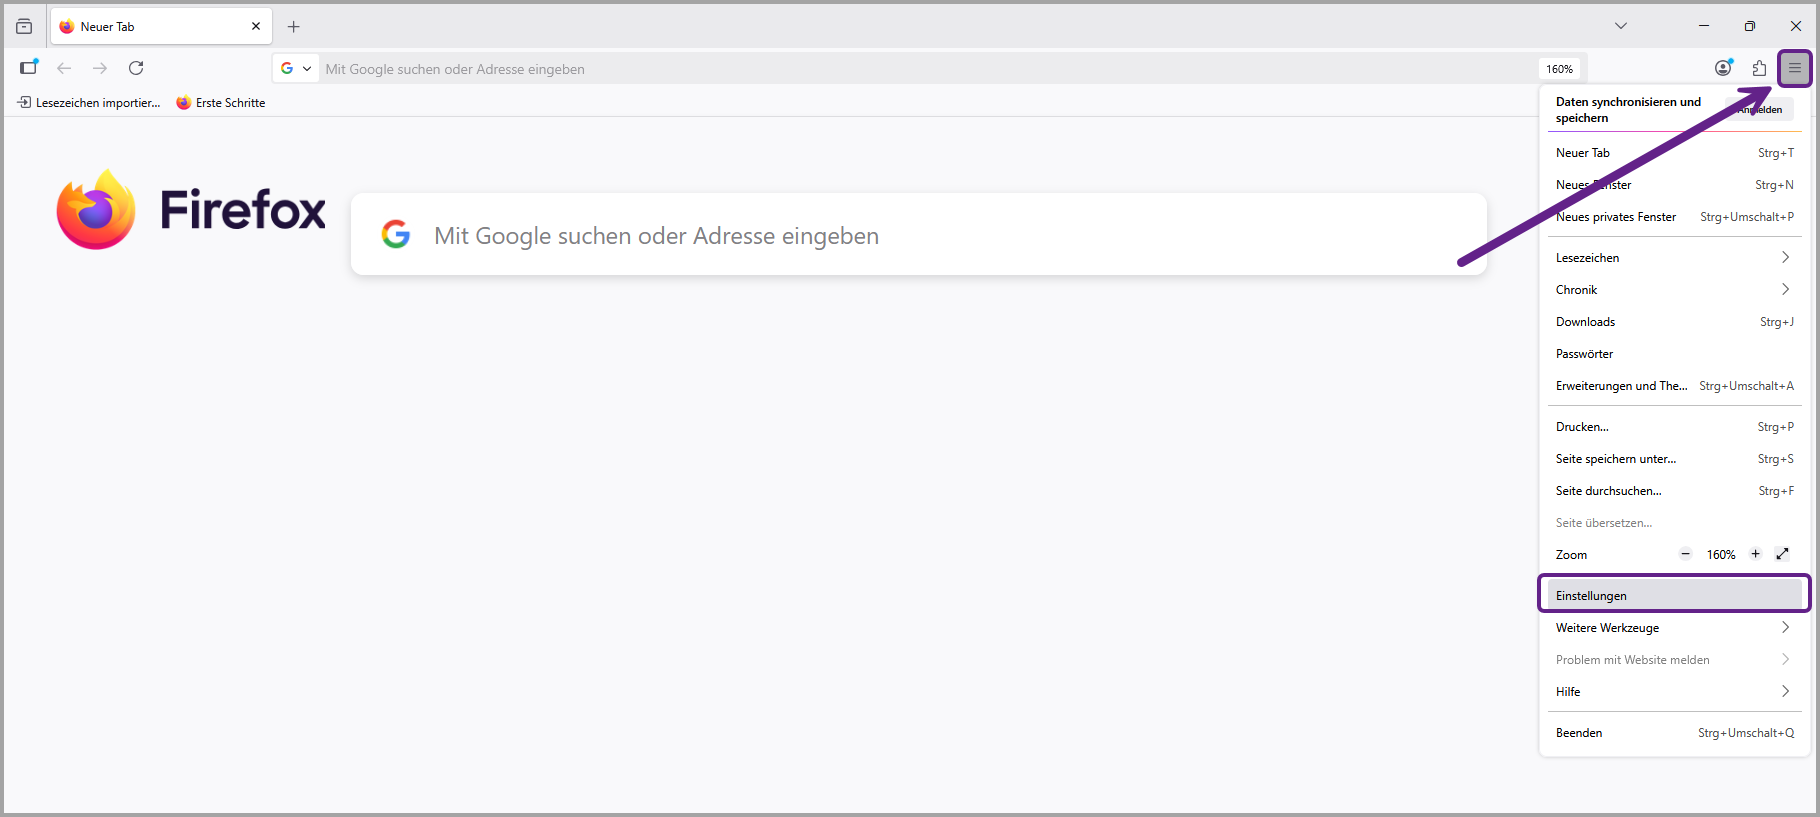Open a new tab with plus icon
Screen dimensions: 1820x817
tap(293, 27)
